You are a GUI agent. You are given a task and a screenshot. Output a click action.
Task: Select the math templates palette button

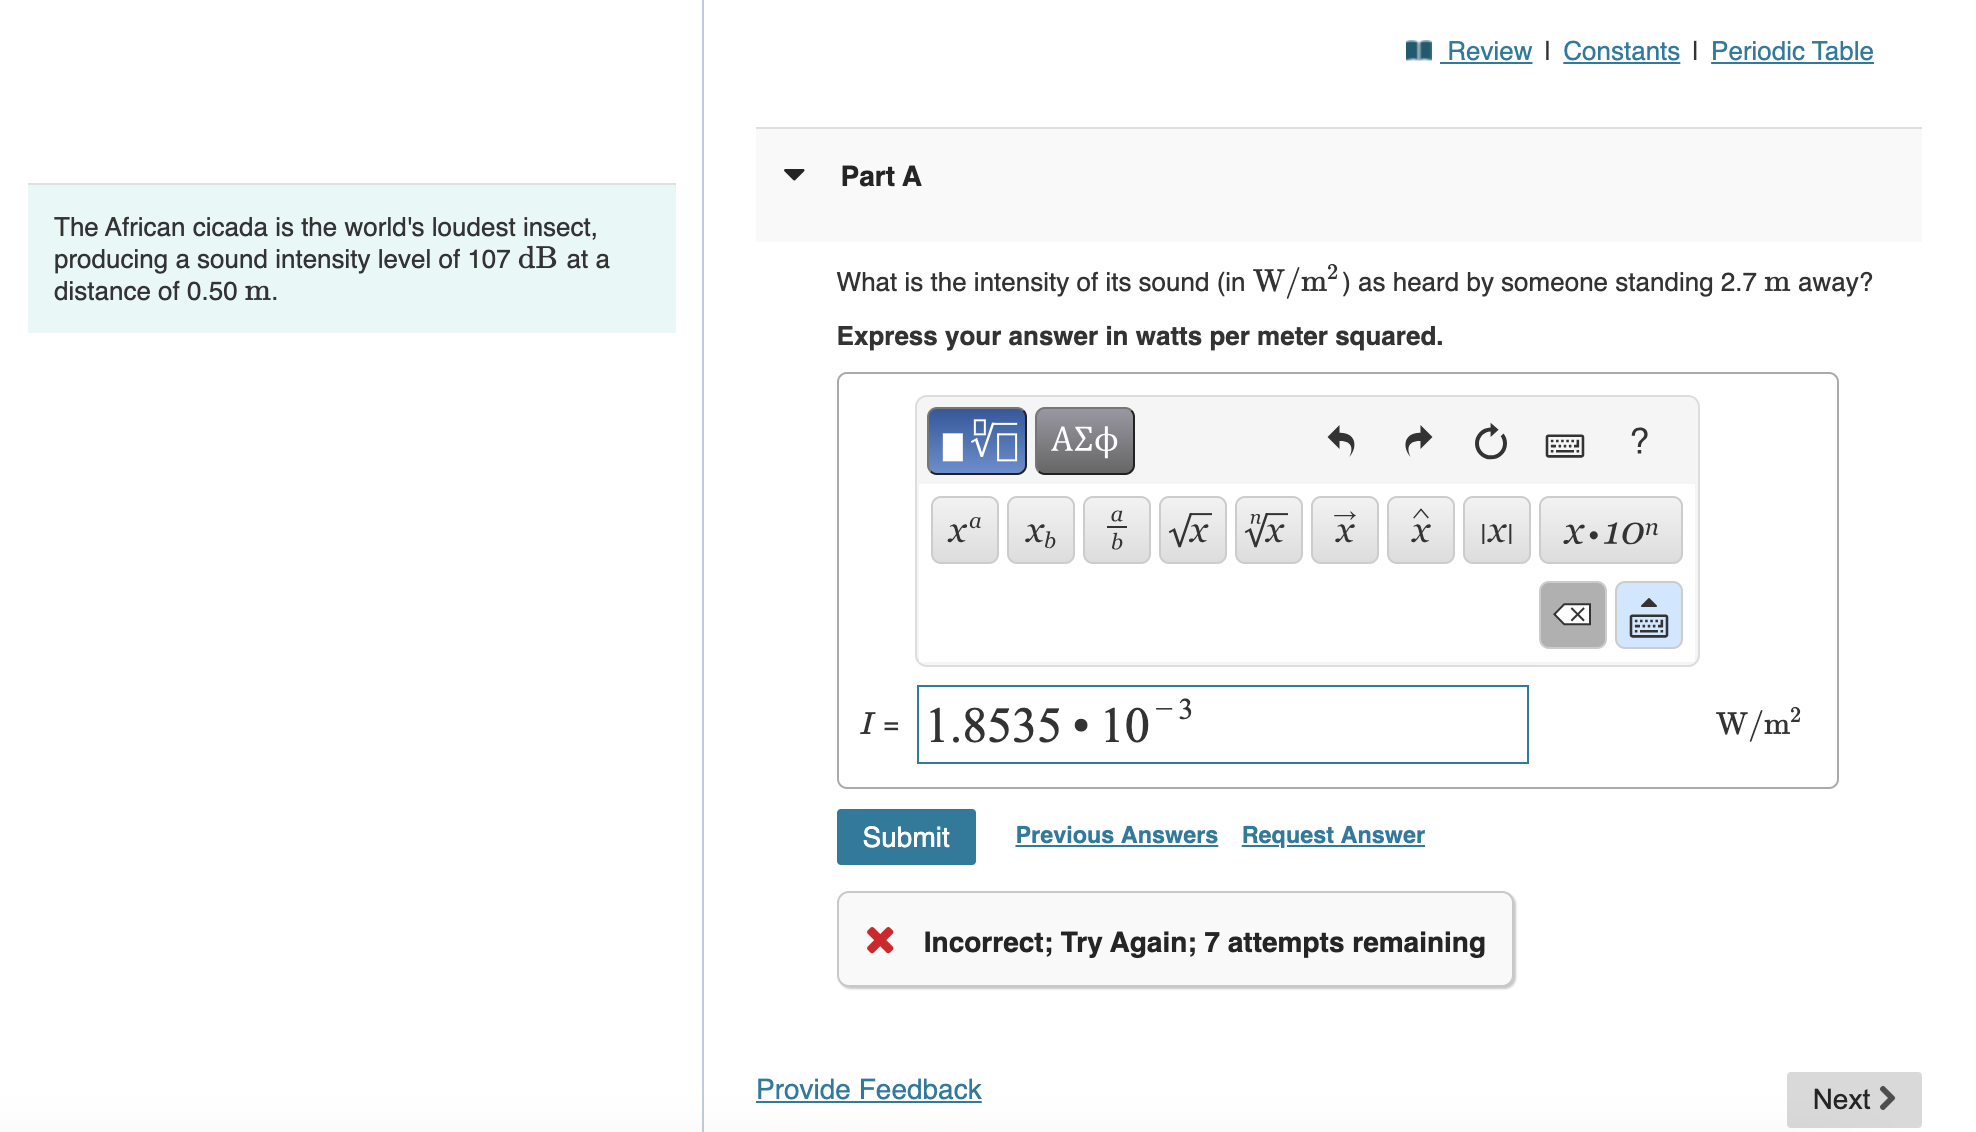[976, 441]
